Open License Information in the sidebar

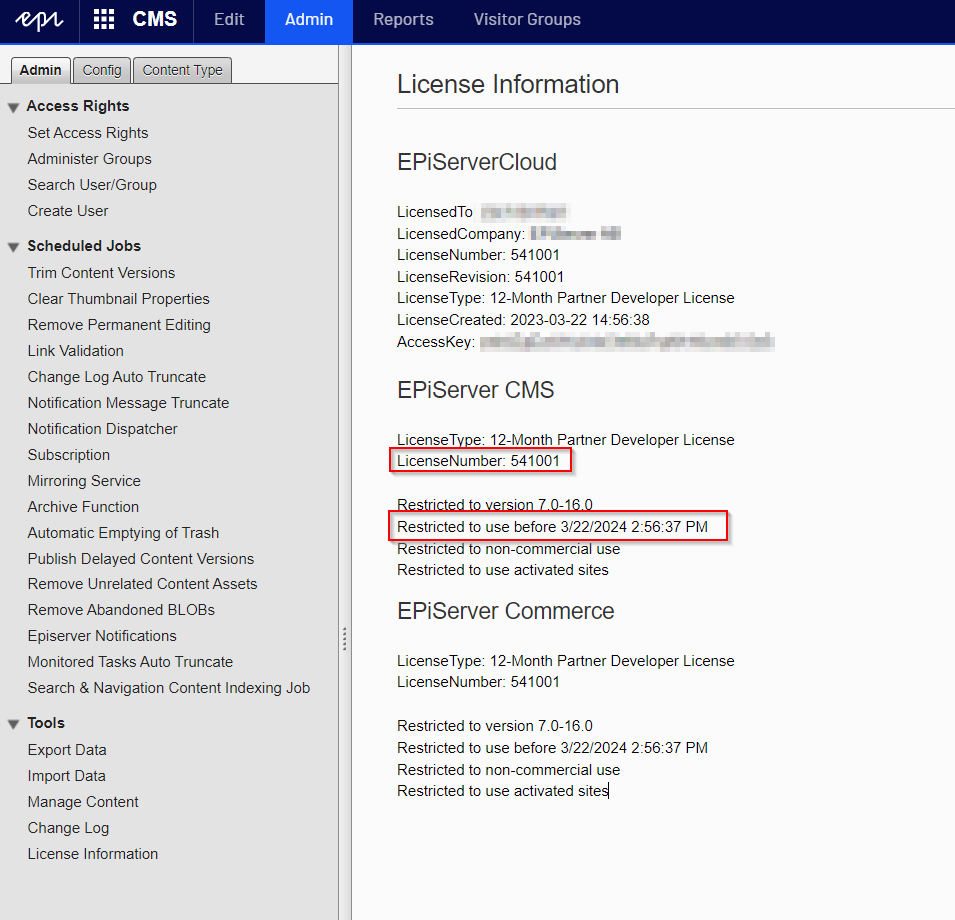(93, 854)
